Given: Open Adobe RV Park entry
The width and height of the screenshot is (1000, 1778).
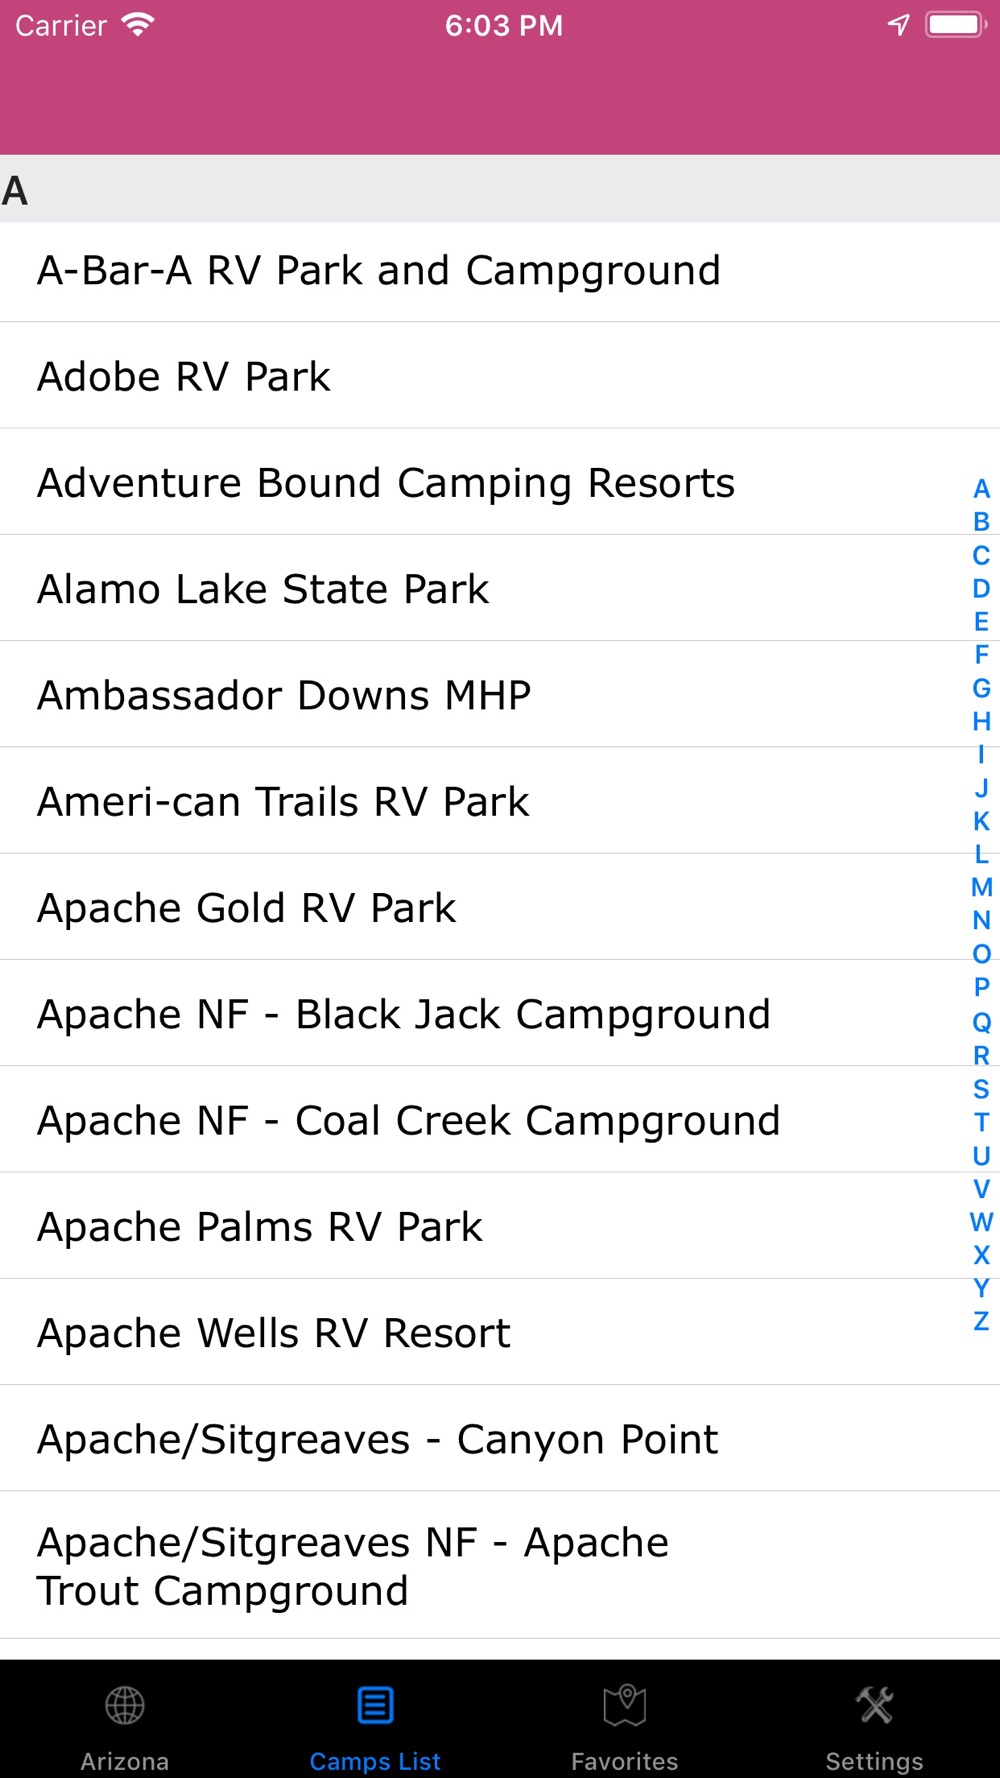Looking at the screenshot, I should (x=500, y=376).
